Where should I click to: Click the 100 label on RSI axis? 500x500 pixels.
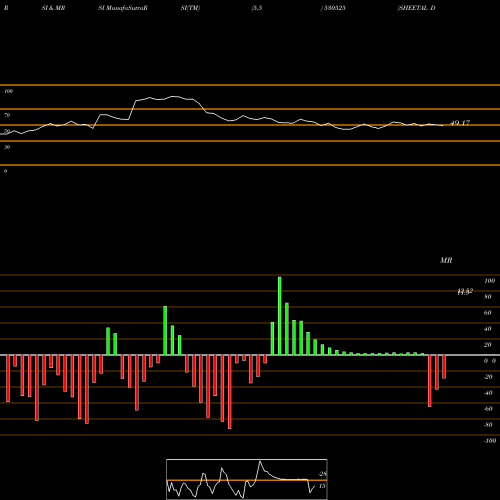pyautogui.click(x=9, y=91)
